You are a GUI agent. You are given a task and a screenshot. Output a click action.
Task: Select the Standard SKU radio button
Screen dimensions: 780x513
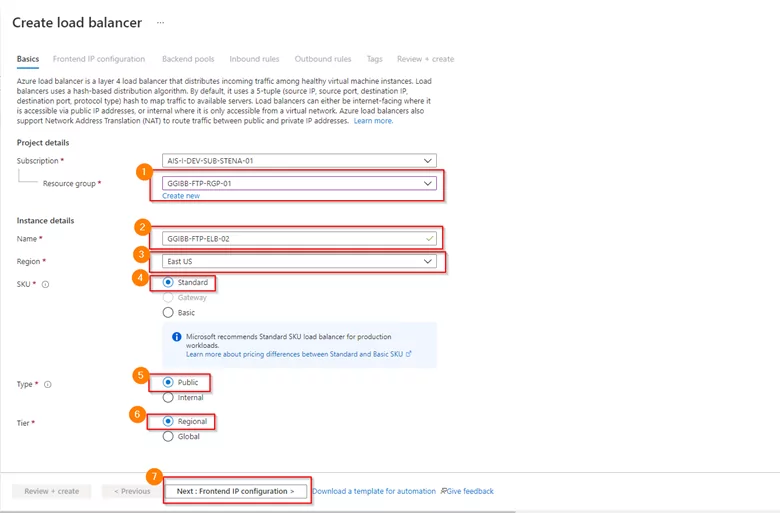[168, 282]
